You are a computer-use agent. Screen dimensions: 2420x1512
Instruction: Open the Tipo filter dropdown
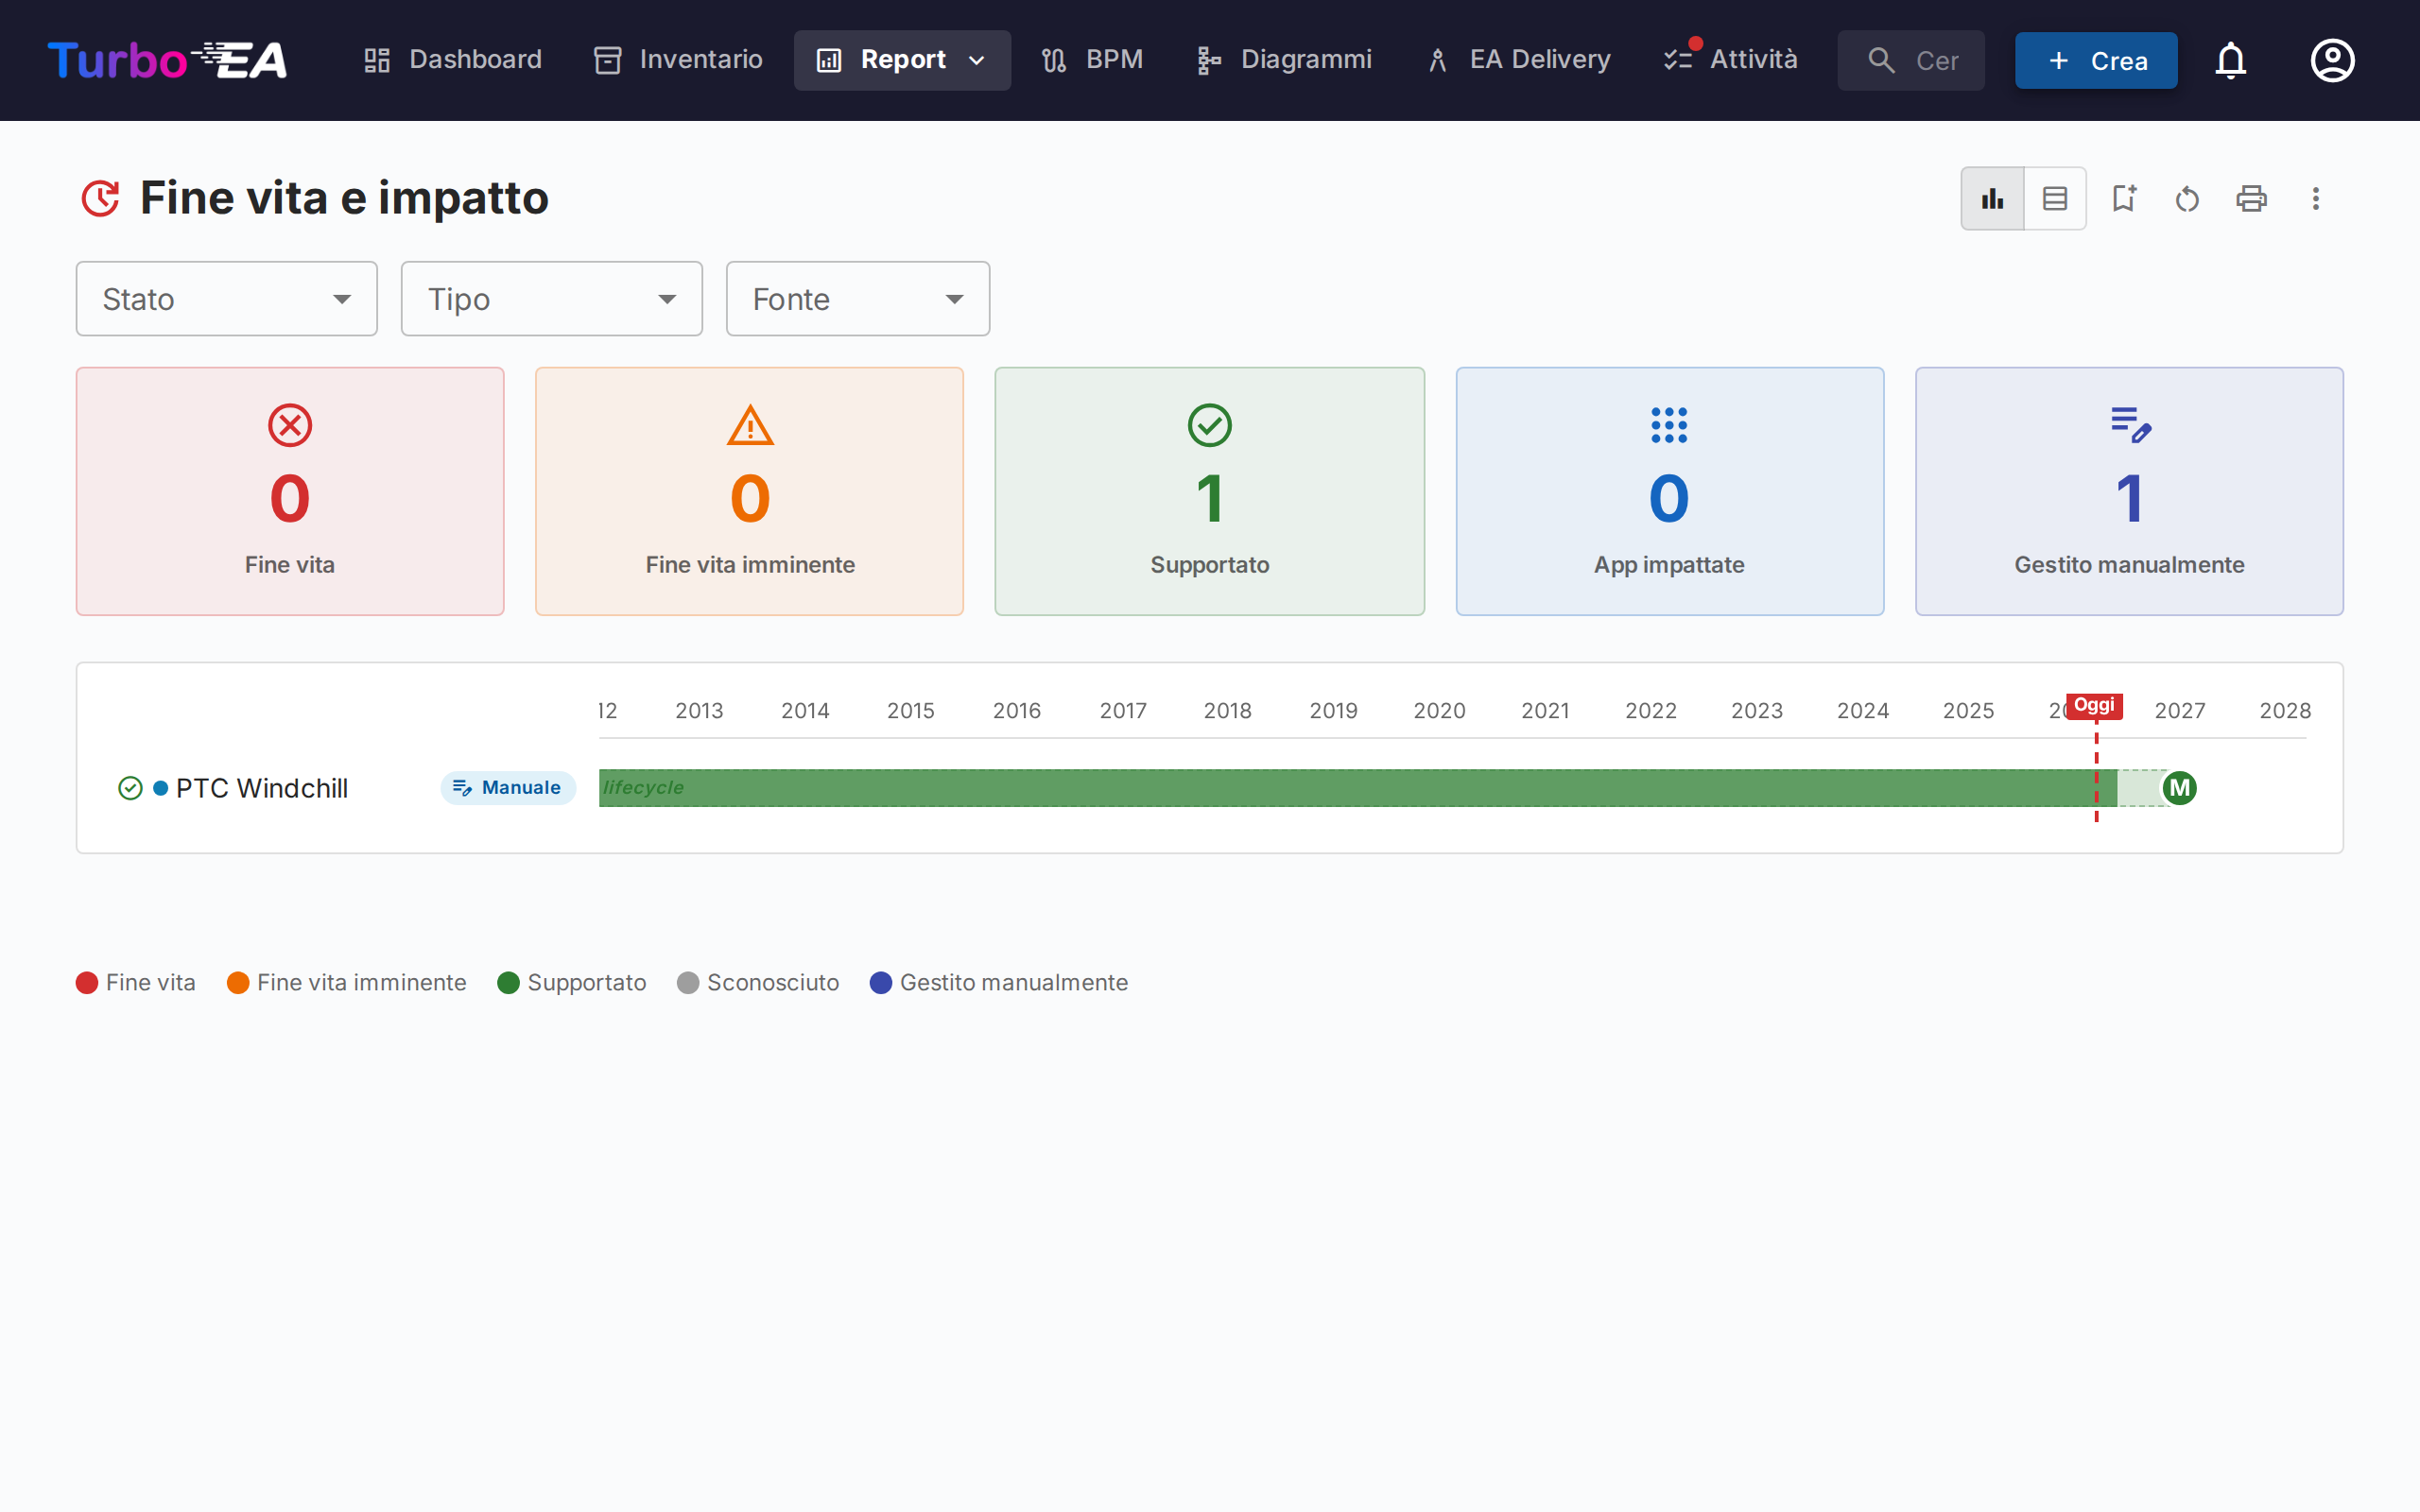(x=551, y=299)
